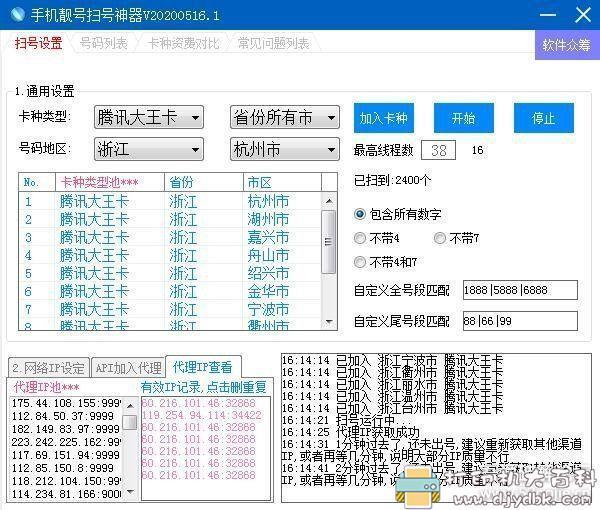Screen dimensions: 600x510
Task: Select proxy 182.149.83.97:9999 in IP pool
Action: [66, 429]
